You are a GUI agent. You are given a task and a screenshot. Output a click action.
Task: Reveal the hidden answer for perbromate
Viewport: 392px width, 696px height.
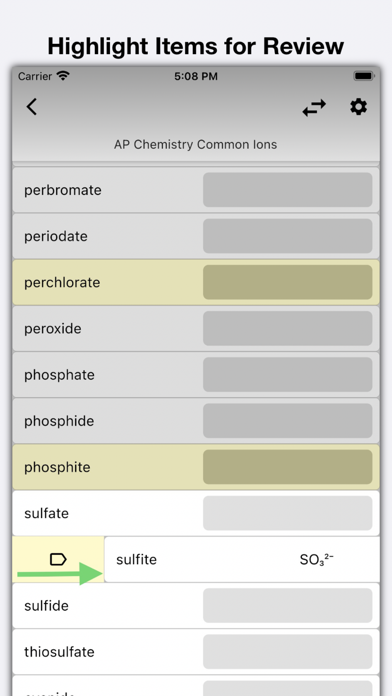[x=288, y=190]
